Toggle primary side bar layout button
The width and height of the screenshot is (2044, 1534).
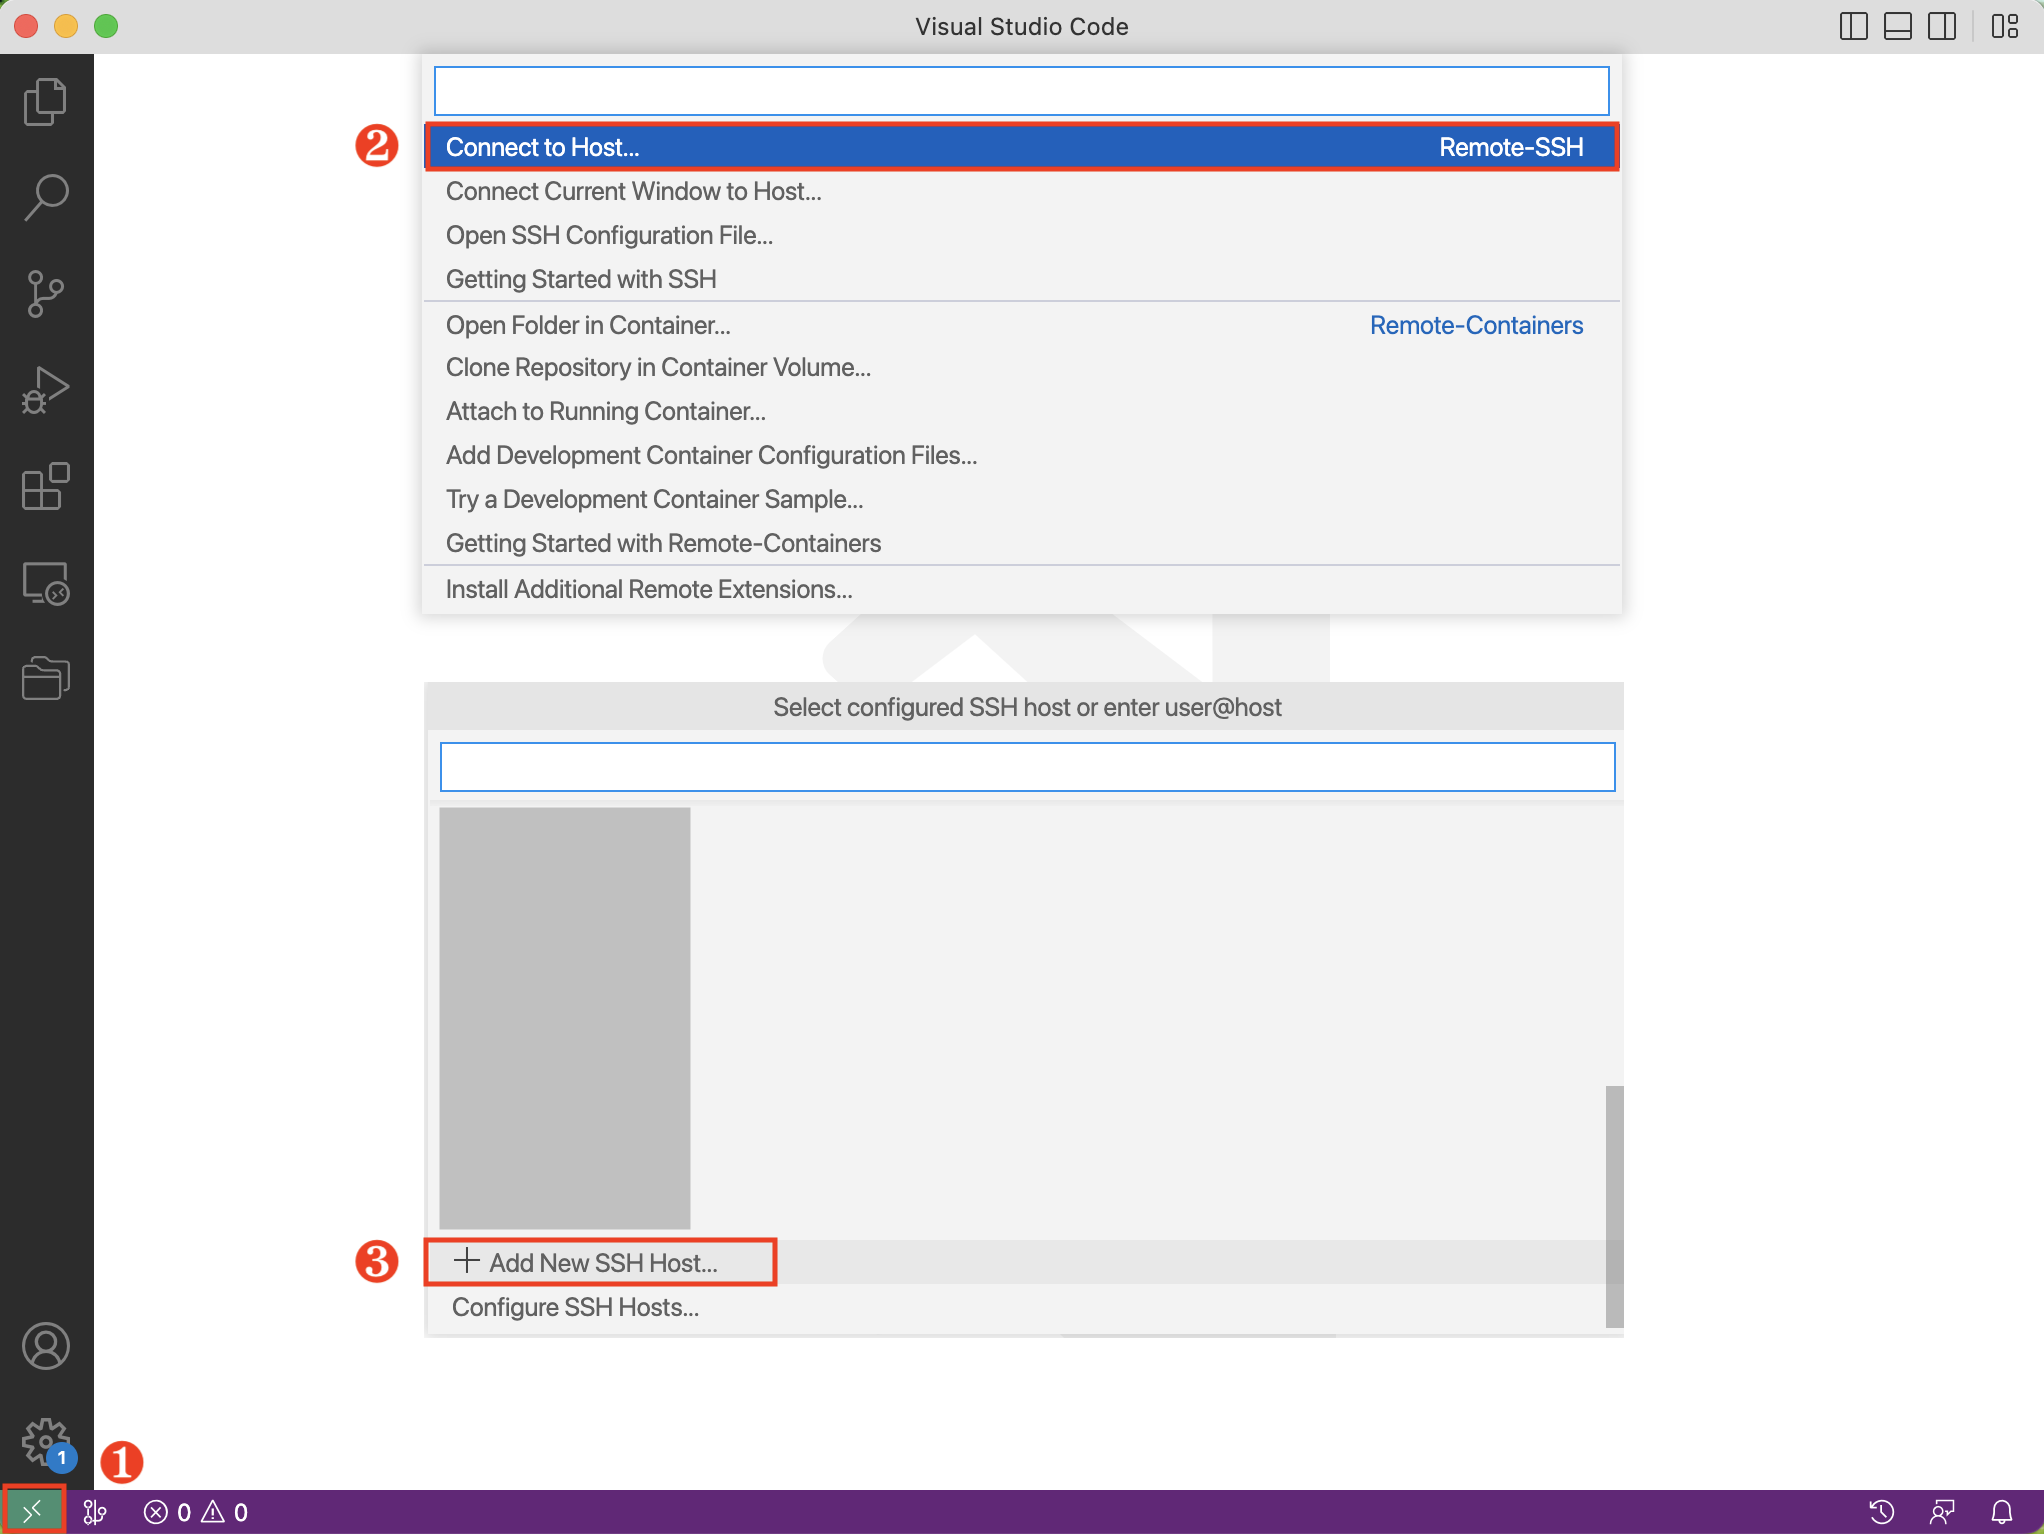click(x=1854, y=26)
